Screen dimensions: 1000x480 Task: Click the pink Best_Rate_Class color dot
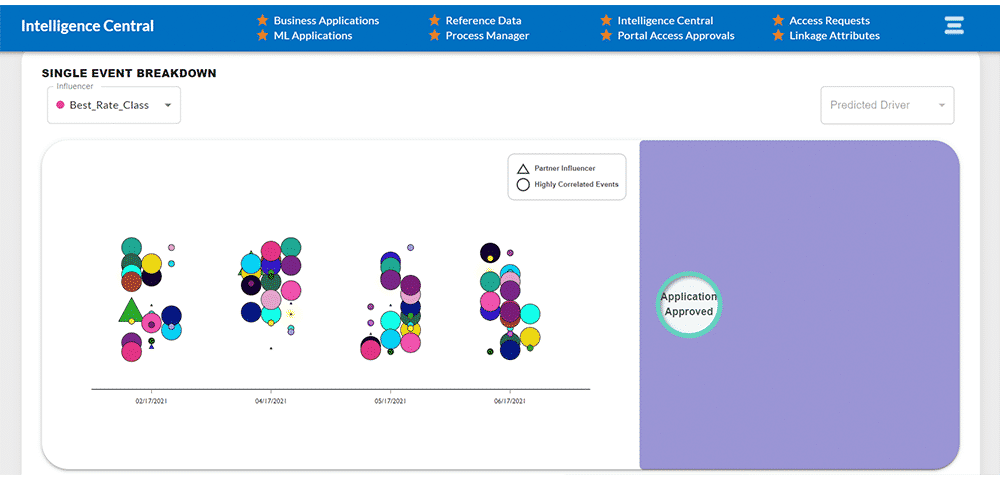tap(61, 105)
